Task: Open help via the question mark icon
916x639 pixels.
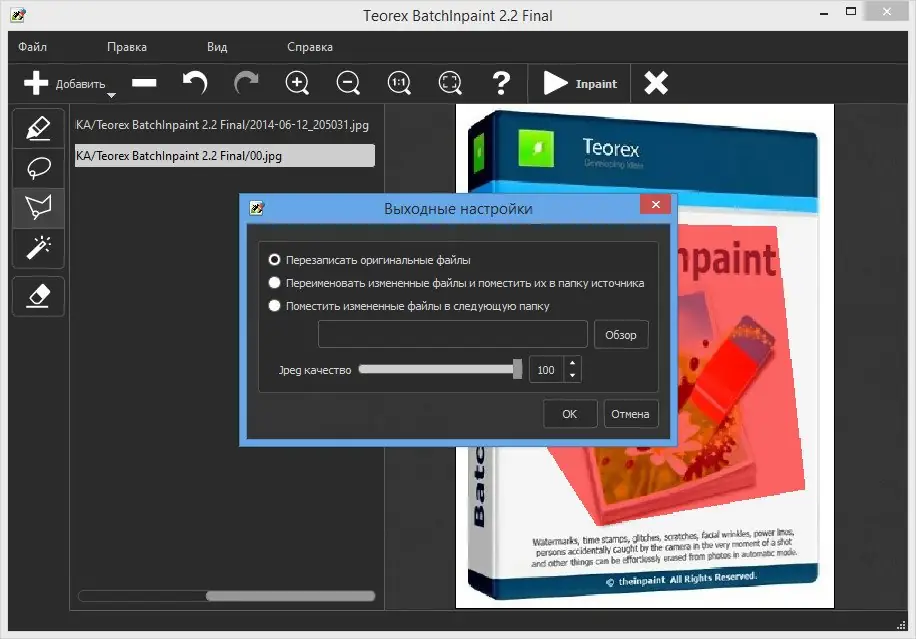Action: (x=501, y=83)
